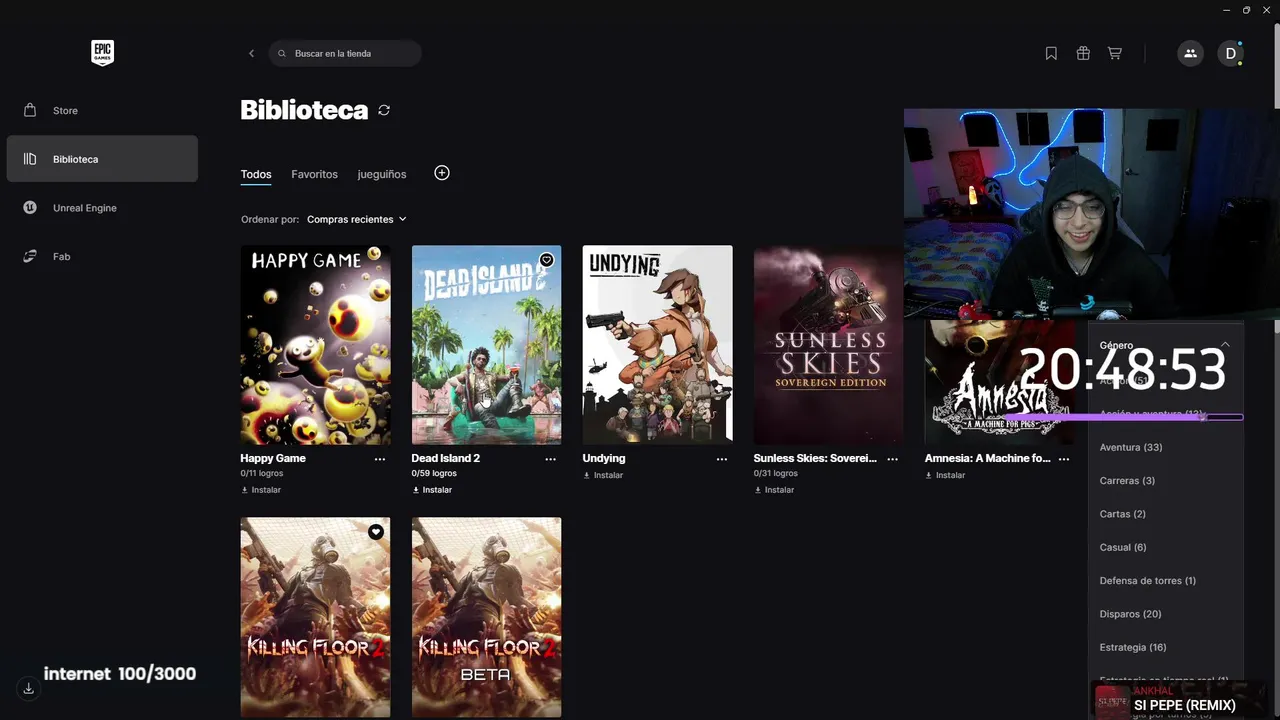Install Sunless Skies
Screen dimensions: 1280x720
click(x=774, y=490)
